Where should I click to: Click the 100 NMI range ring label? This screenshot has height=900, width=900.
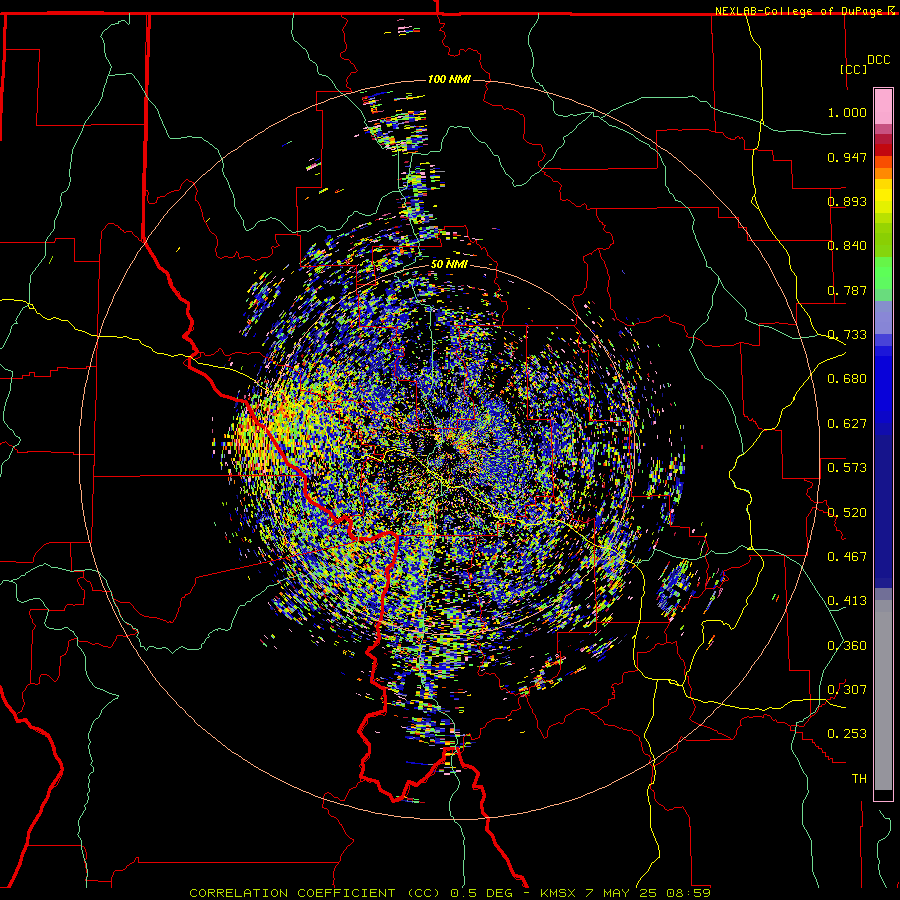pyautogui.click(x=449, y=79)
